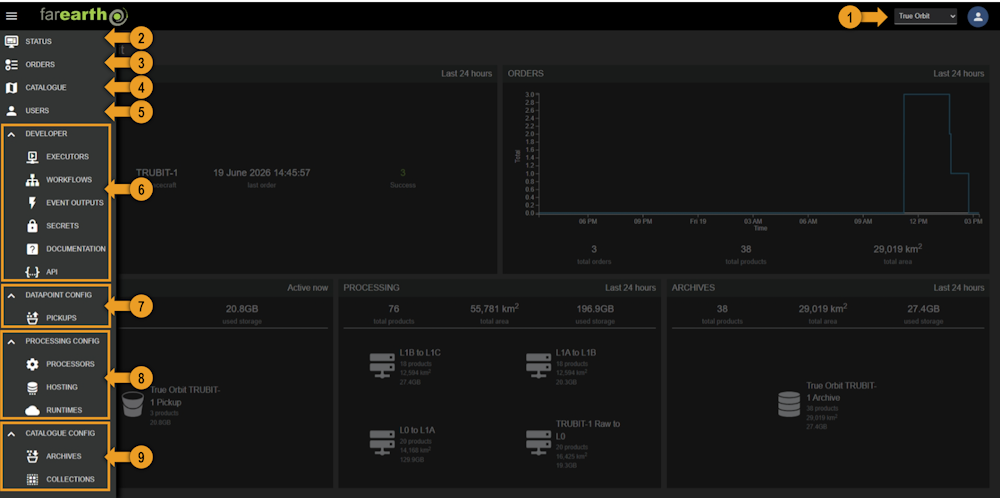
Task: Click the Runtimes cloud icon
Action: (x=32, y=410)
